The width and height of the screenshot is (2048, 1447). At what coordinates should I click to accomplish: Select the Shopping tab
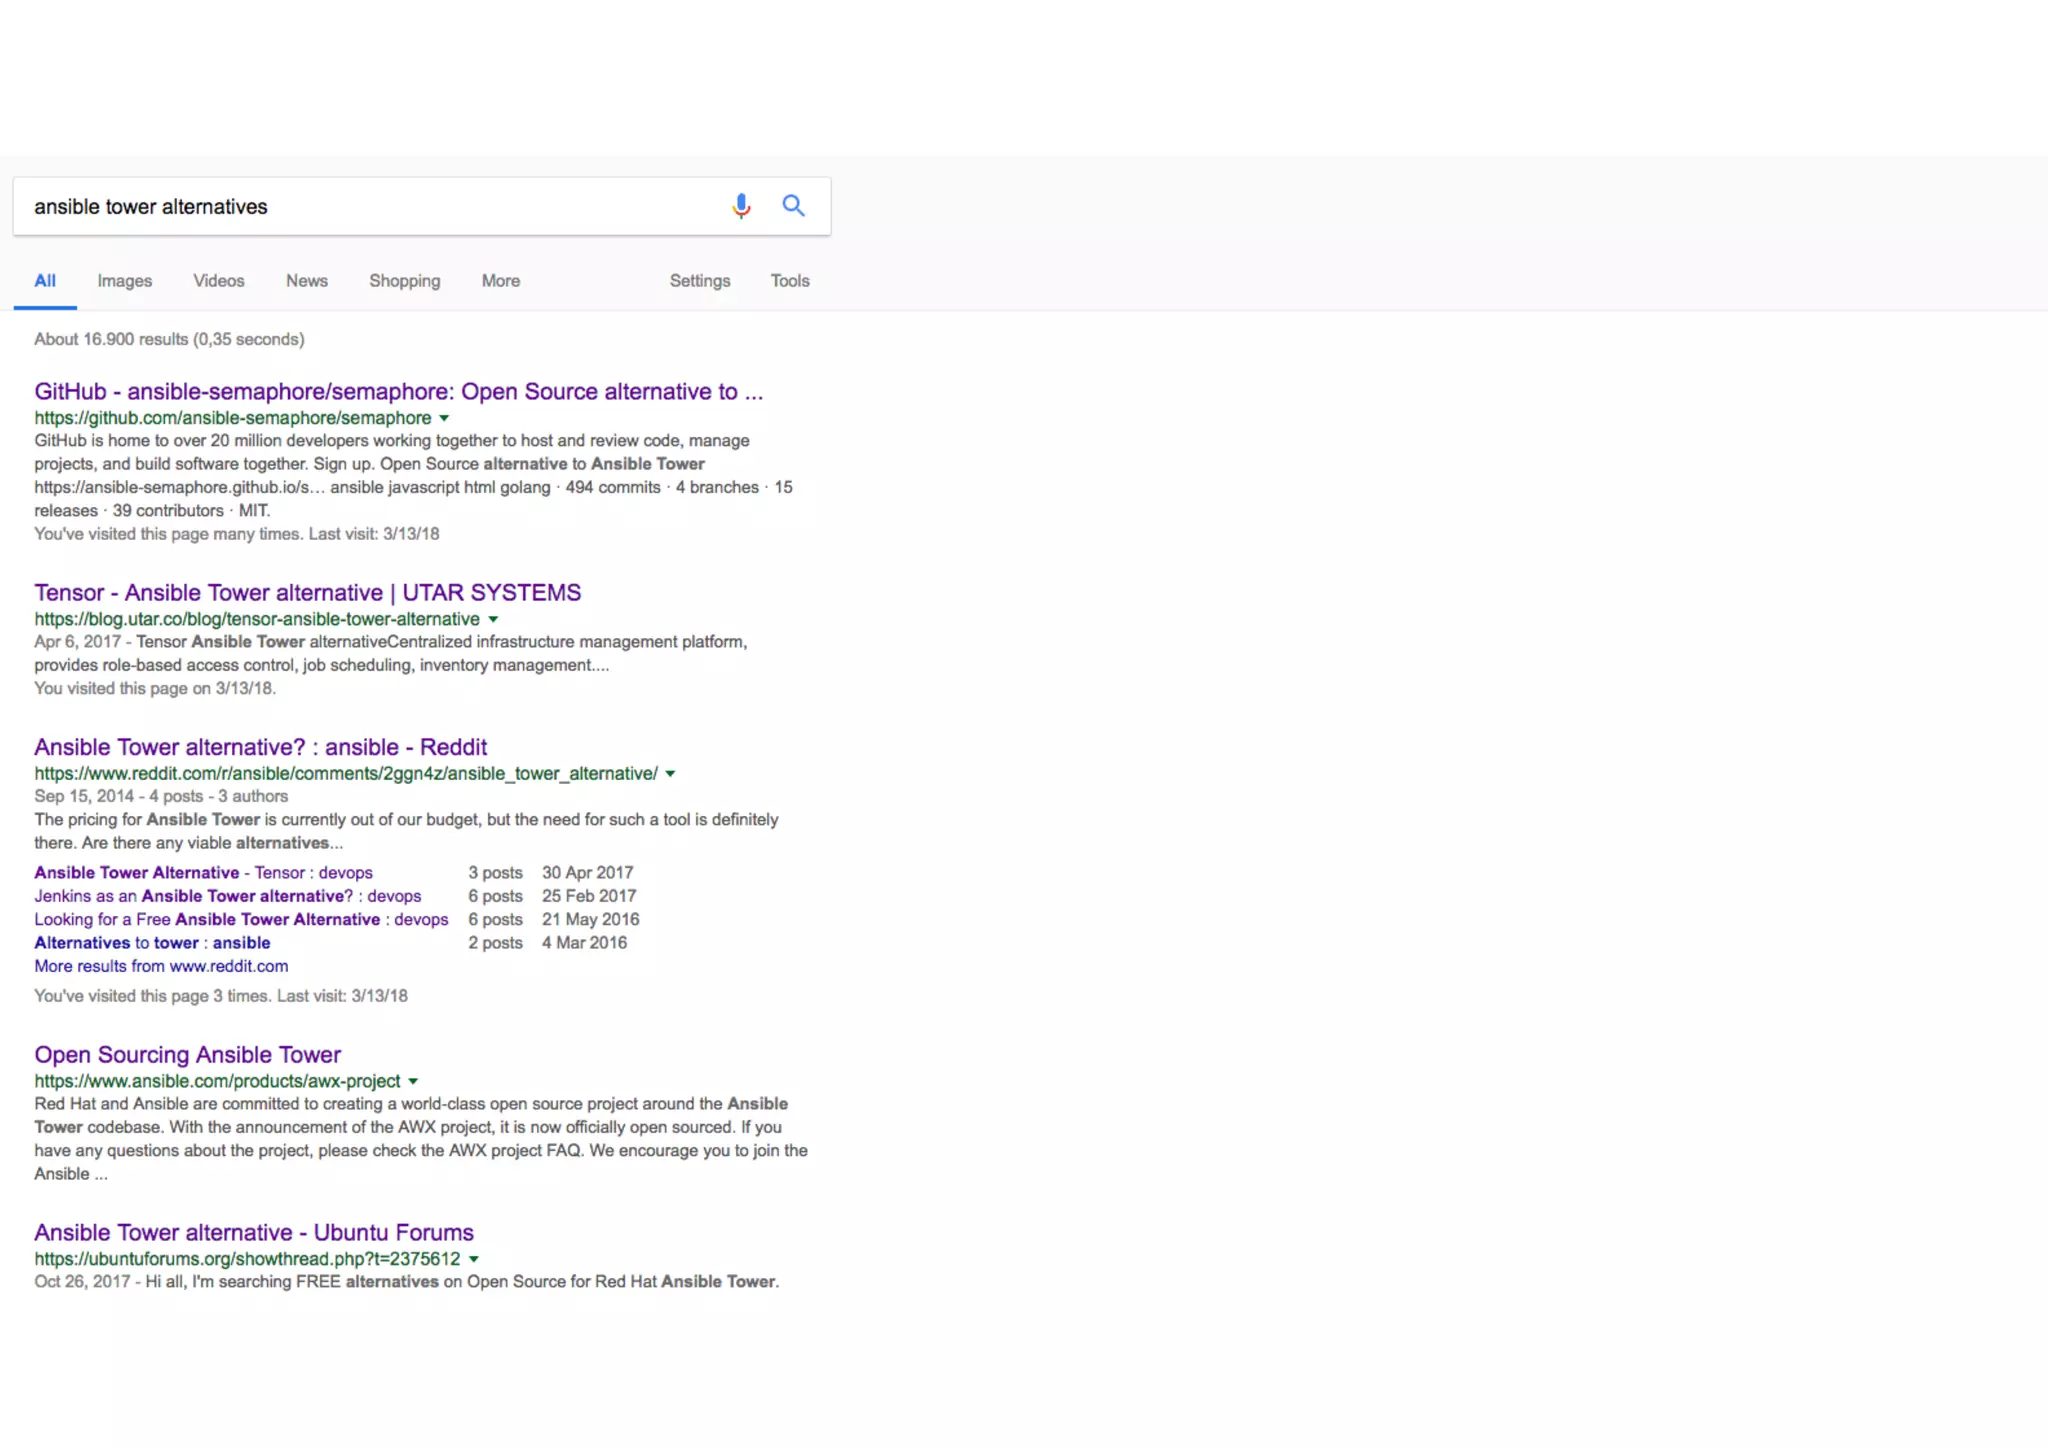404,281
